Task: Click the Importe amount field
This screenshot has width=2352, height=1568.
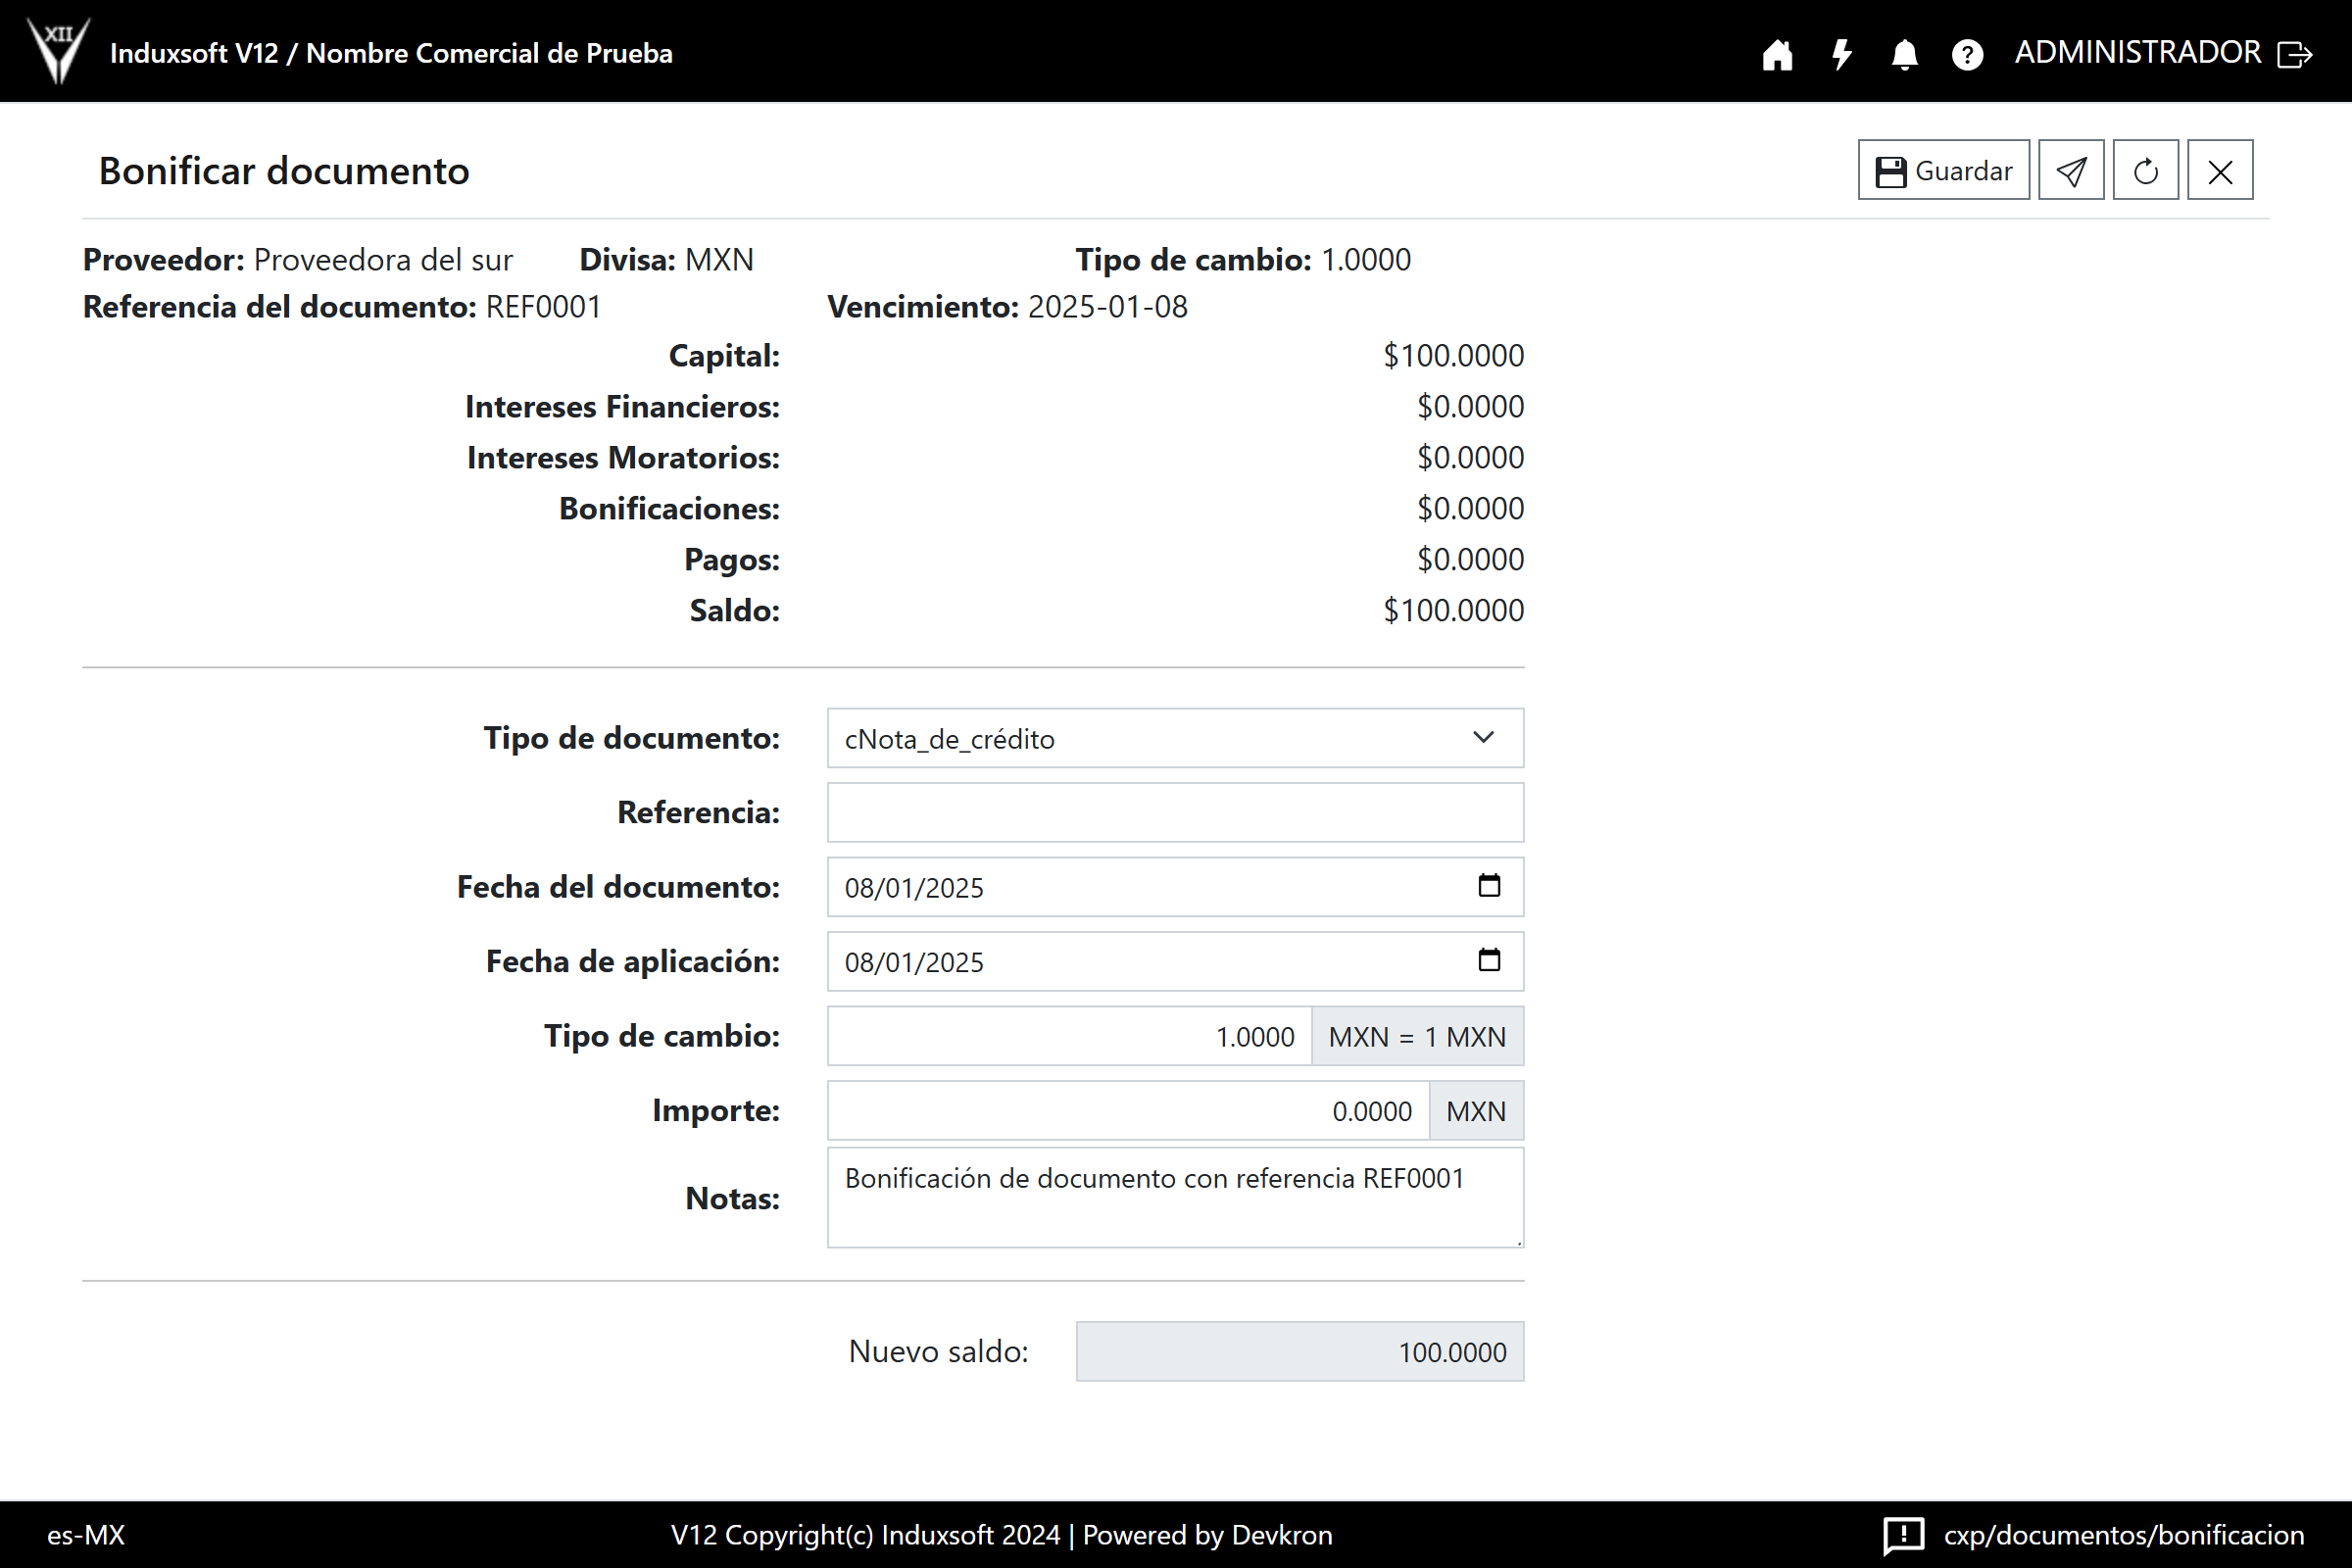Action: click(1128, 1111)
